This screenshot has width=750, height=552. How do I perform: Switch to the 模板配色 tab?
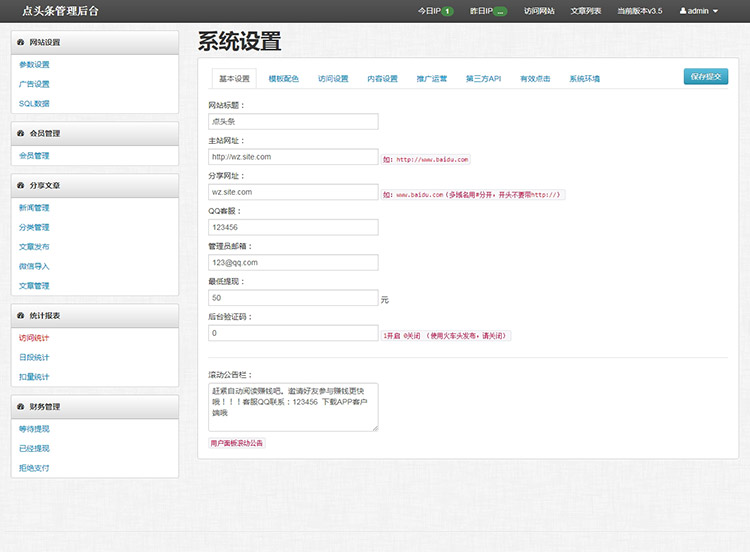tap(284, 78)
